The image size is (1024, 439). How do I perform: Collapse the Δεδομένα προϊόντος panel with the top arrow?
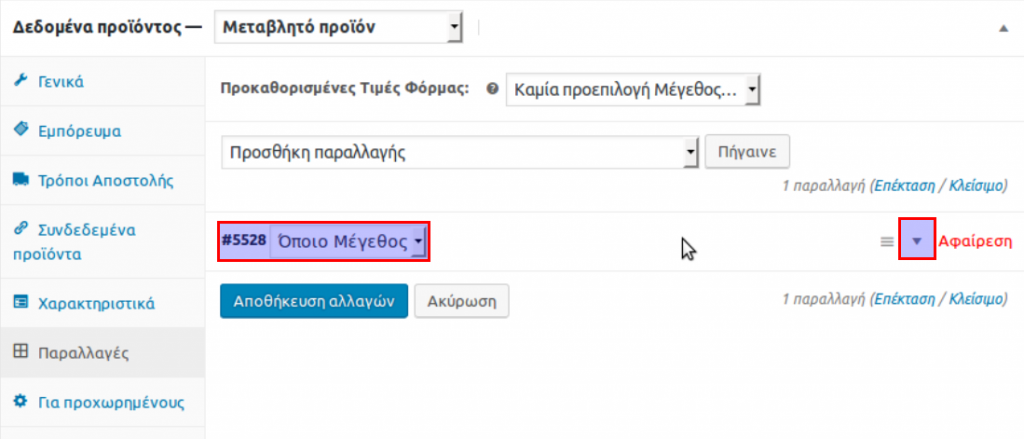1003,28
